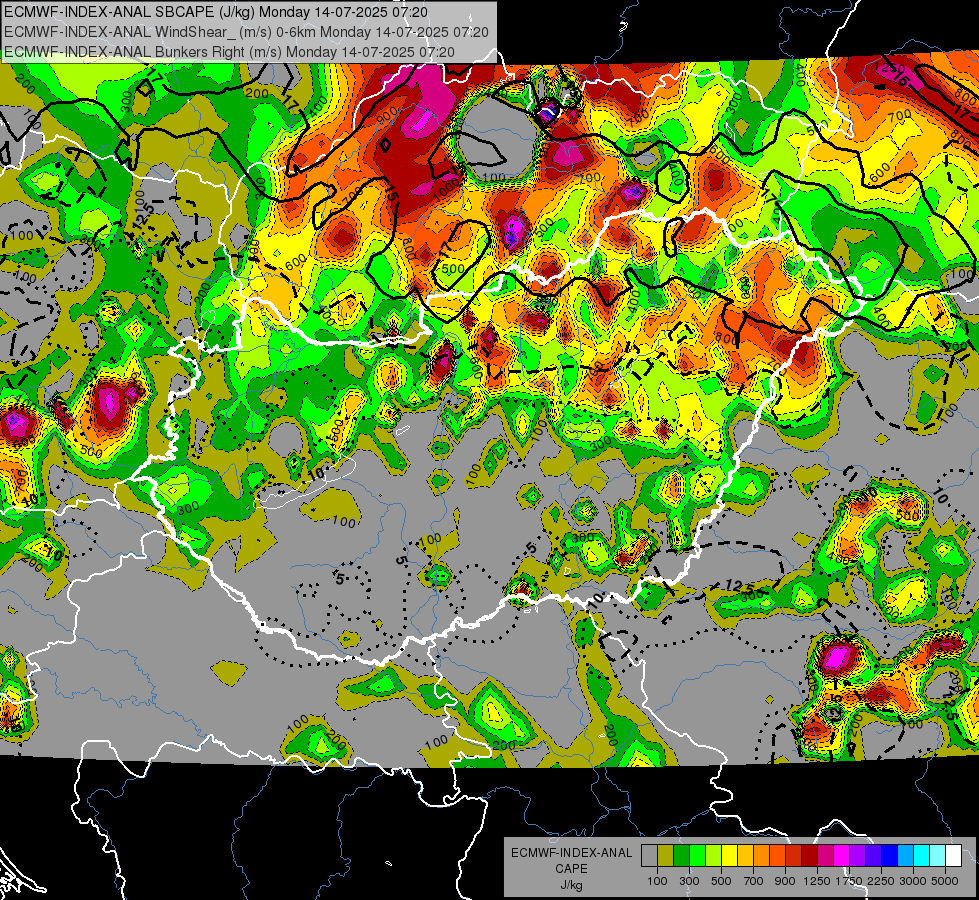Screen dimensions: 979x900
Task: Select the bright magenta legend swatch
Action: 842,855
